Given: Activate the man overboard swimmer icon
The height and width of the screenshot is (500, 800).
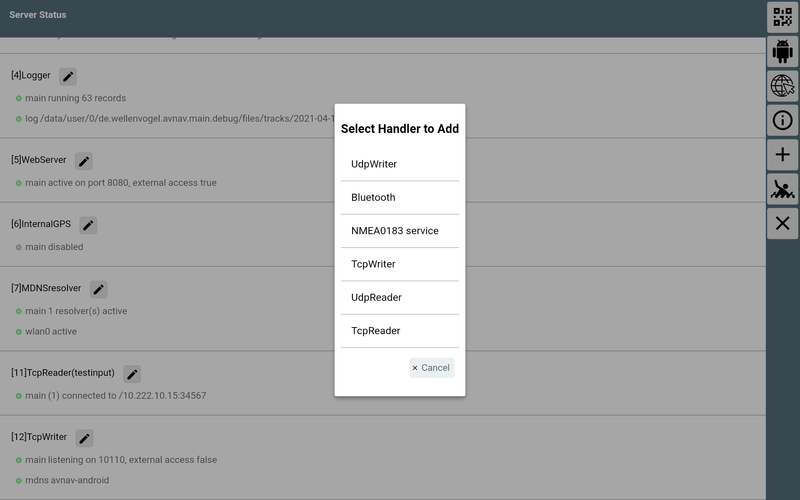Looking at the screenshot, I should coord(782,189).
